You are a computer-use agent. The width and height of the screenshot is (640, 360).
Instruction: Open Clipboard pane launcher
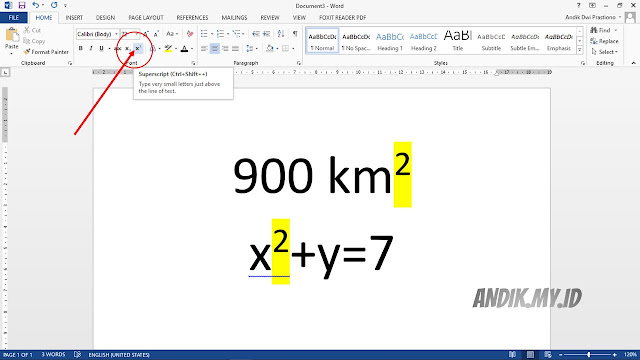[x=70, y=63]
